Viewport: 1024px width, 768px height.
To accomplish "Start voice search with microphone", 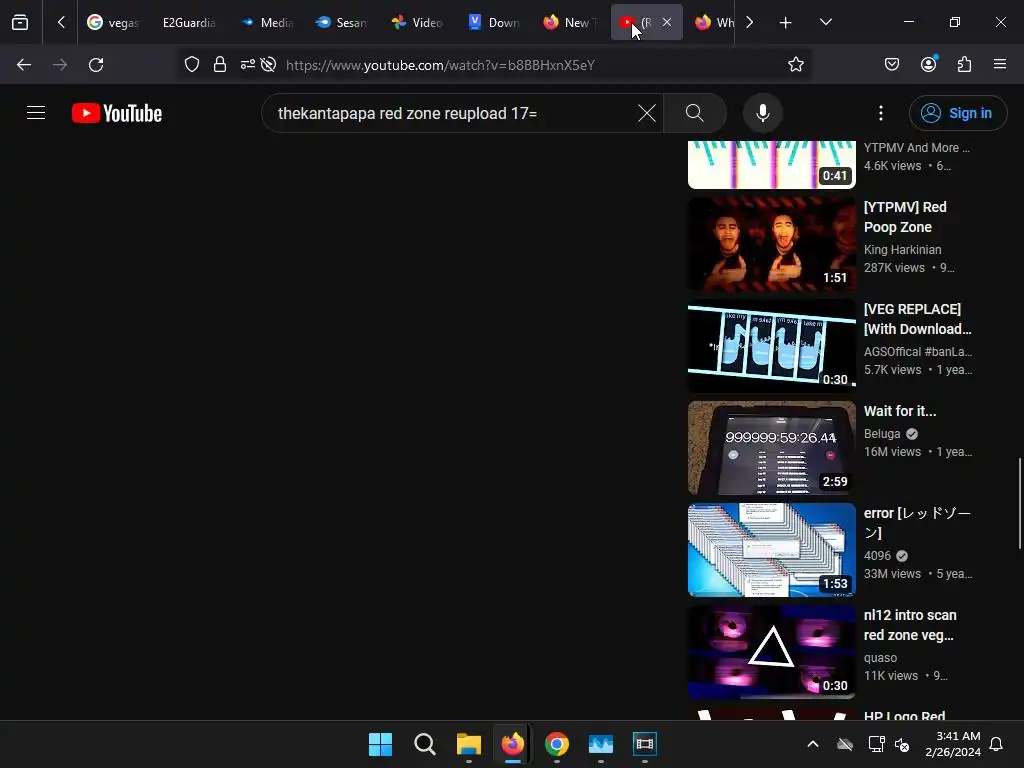I will tap(763, 114).
